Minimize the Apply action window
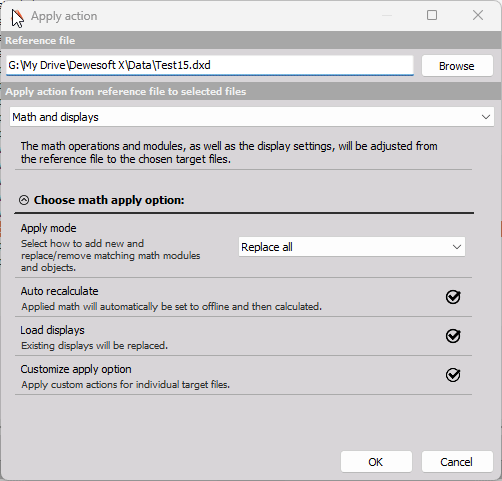The height and width of the screenshot is (481, 502). [x=387, y=15]
